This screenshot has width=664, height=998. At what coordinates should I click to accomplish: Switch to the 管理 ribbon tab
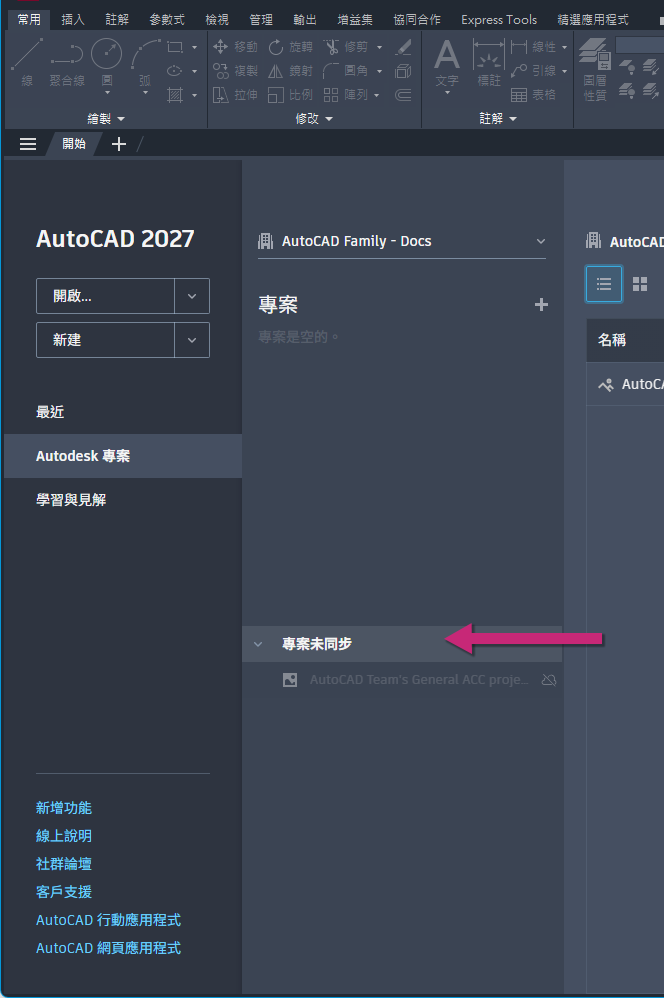tap(261, 20)
